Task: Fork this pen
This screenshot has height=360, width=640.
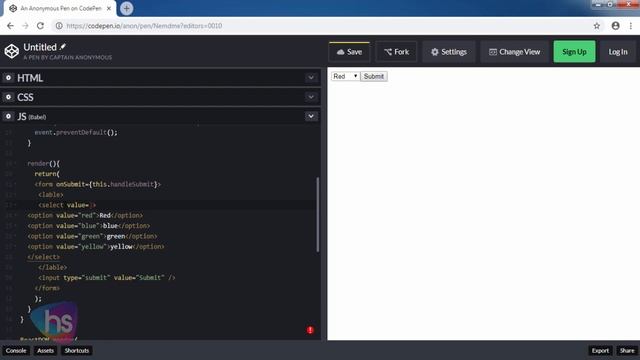Action: [x=397, y=52]
